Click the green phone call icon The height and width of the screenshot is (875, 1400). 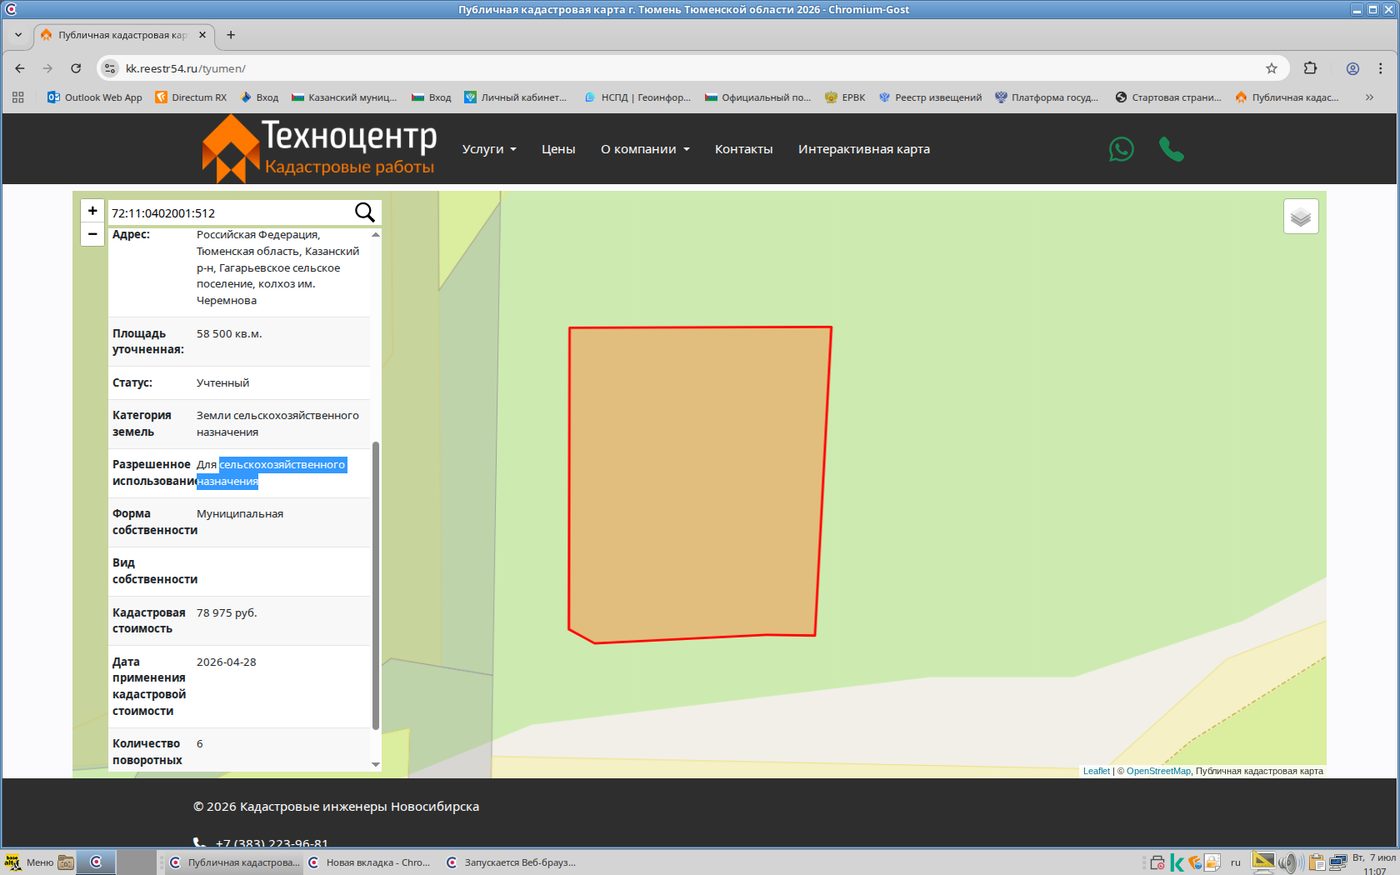pyautogui.click(x=1171, y=149)
